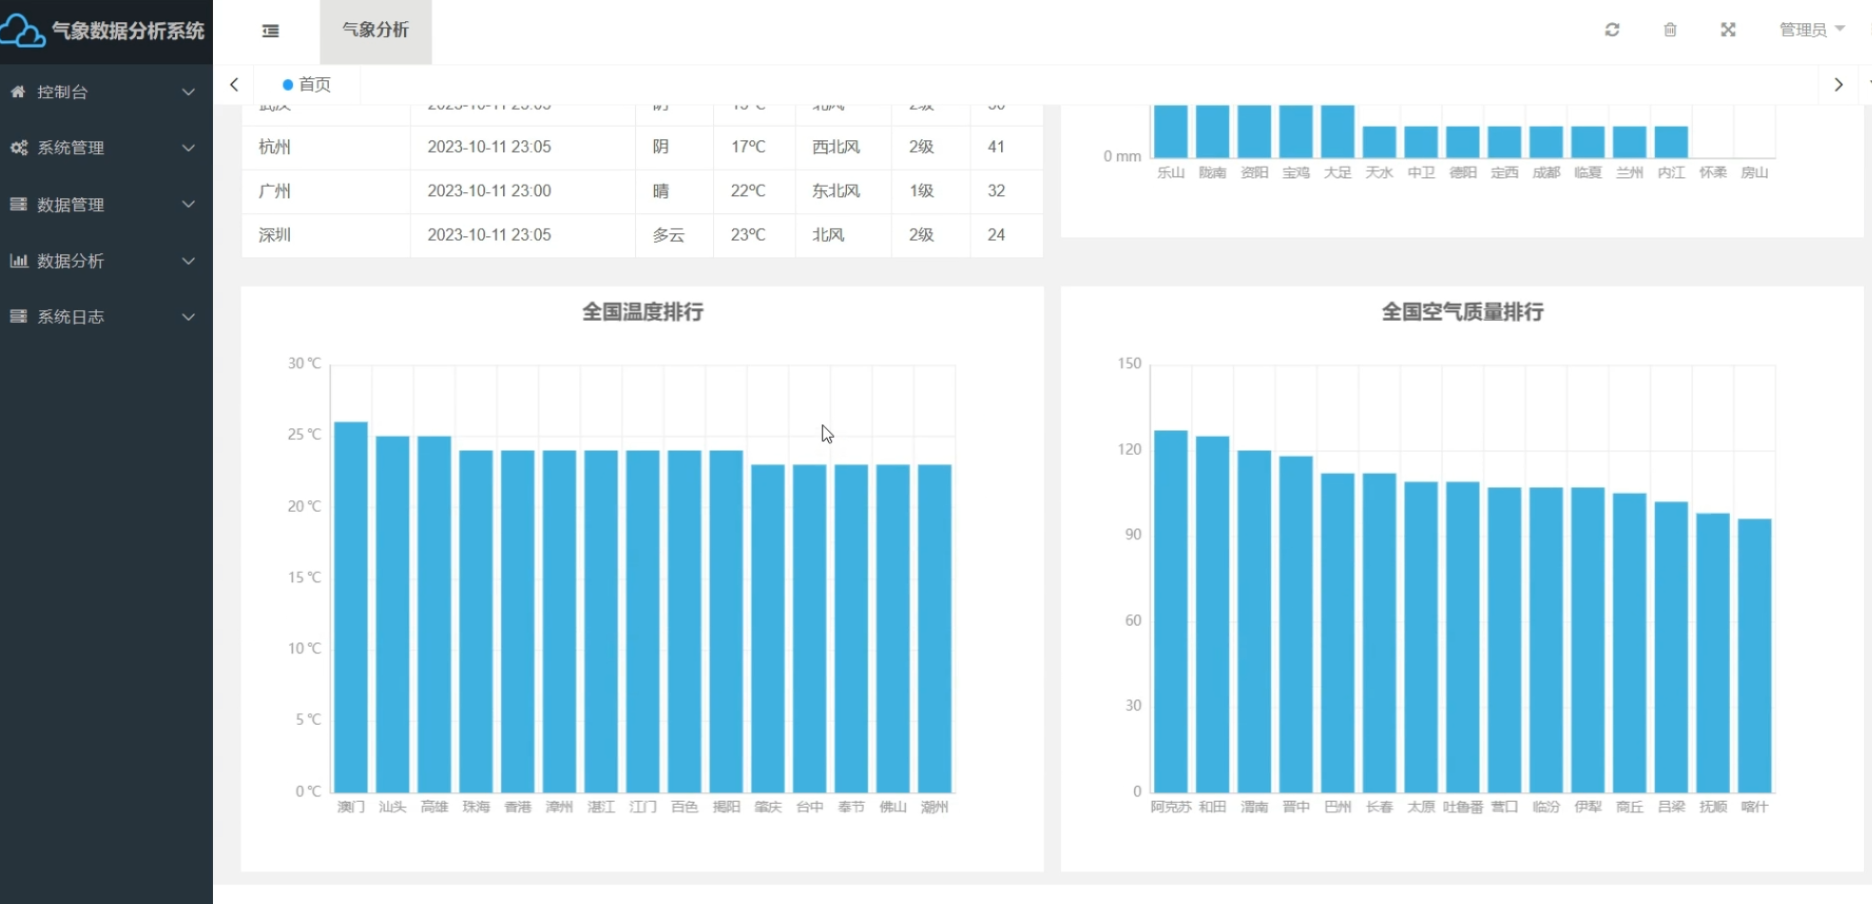This screenshot has height=904, width=1872.
Task: Open the 控制台 sidebar menu
Action: tap(106, 92)
